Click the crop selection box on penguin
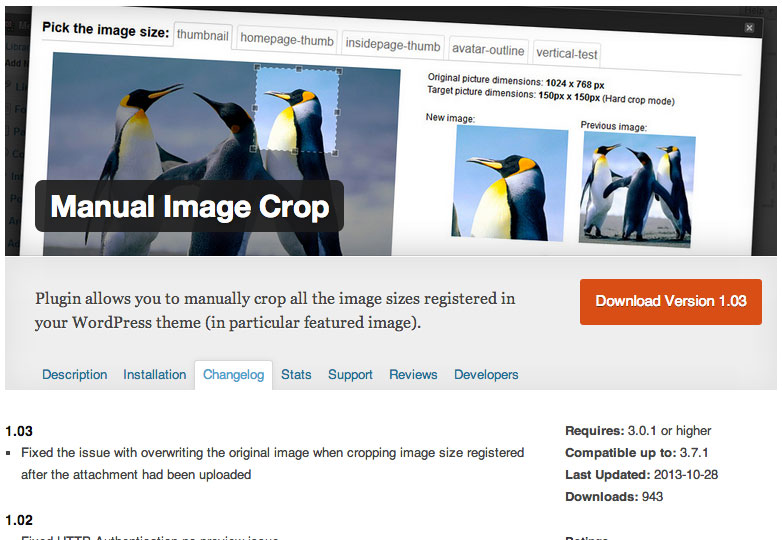 pos(296,110)
